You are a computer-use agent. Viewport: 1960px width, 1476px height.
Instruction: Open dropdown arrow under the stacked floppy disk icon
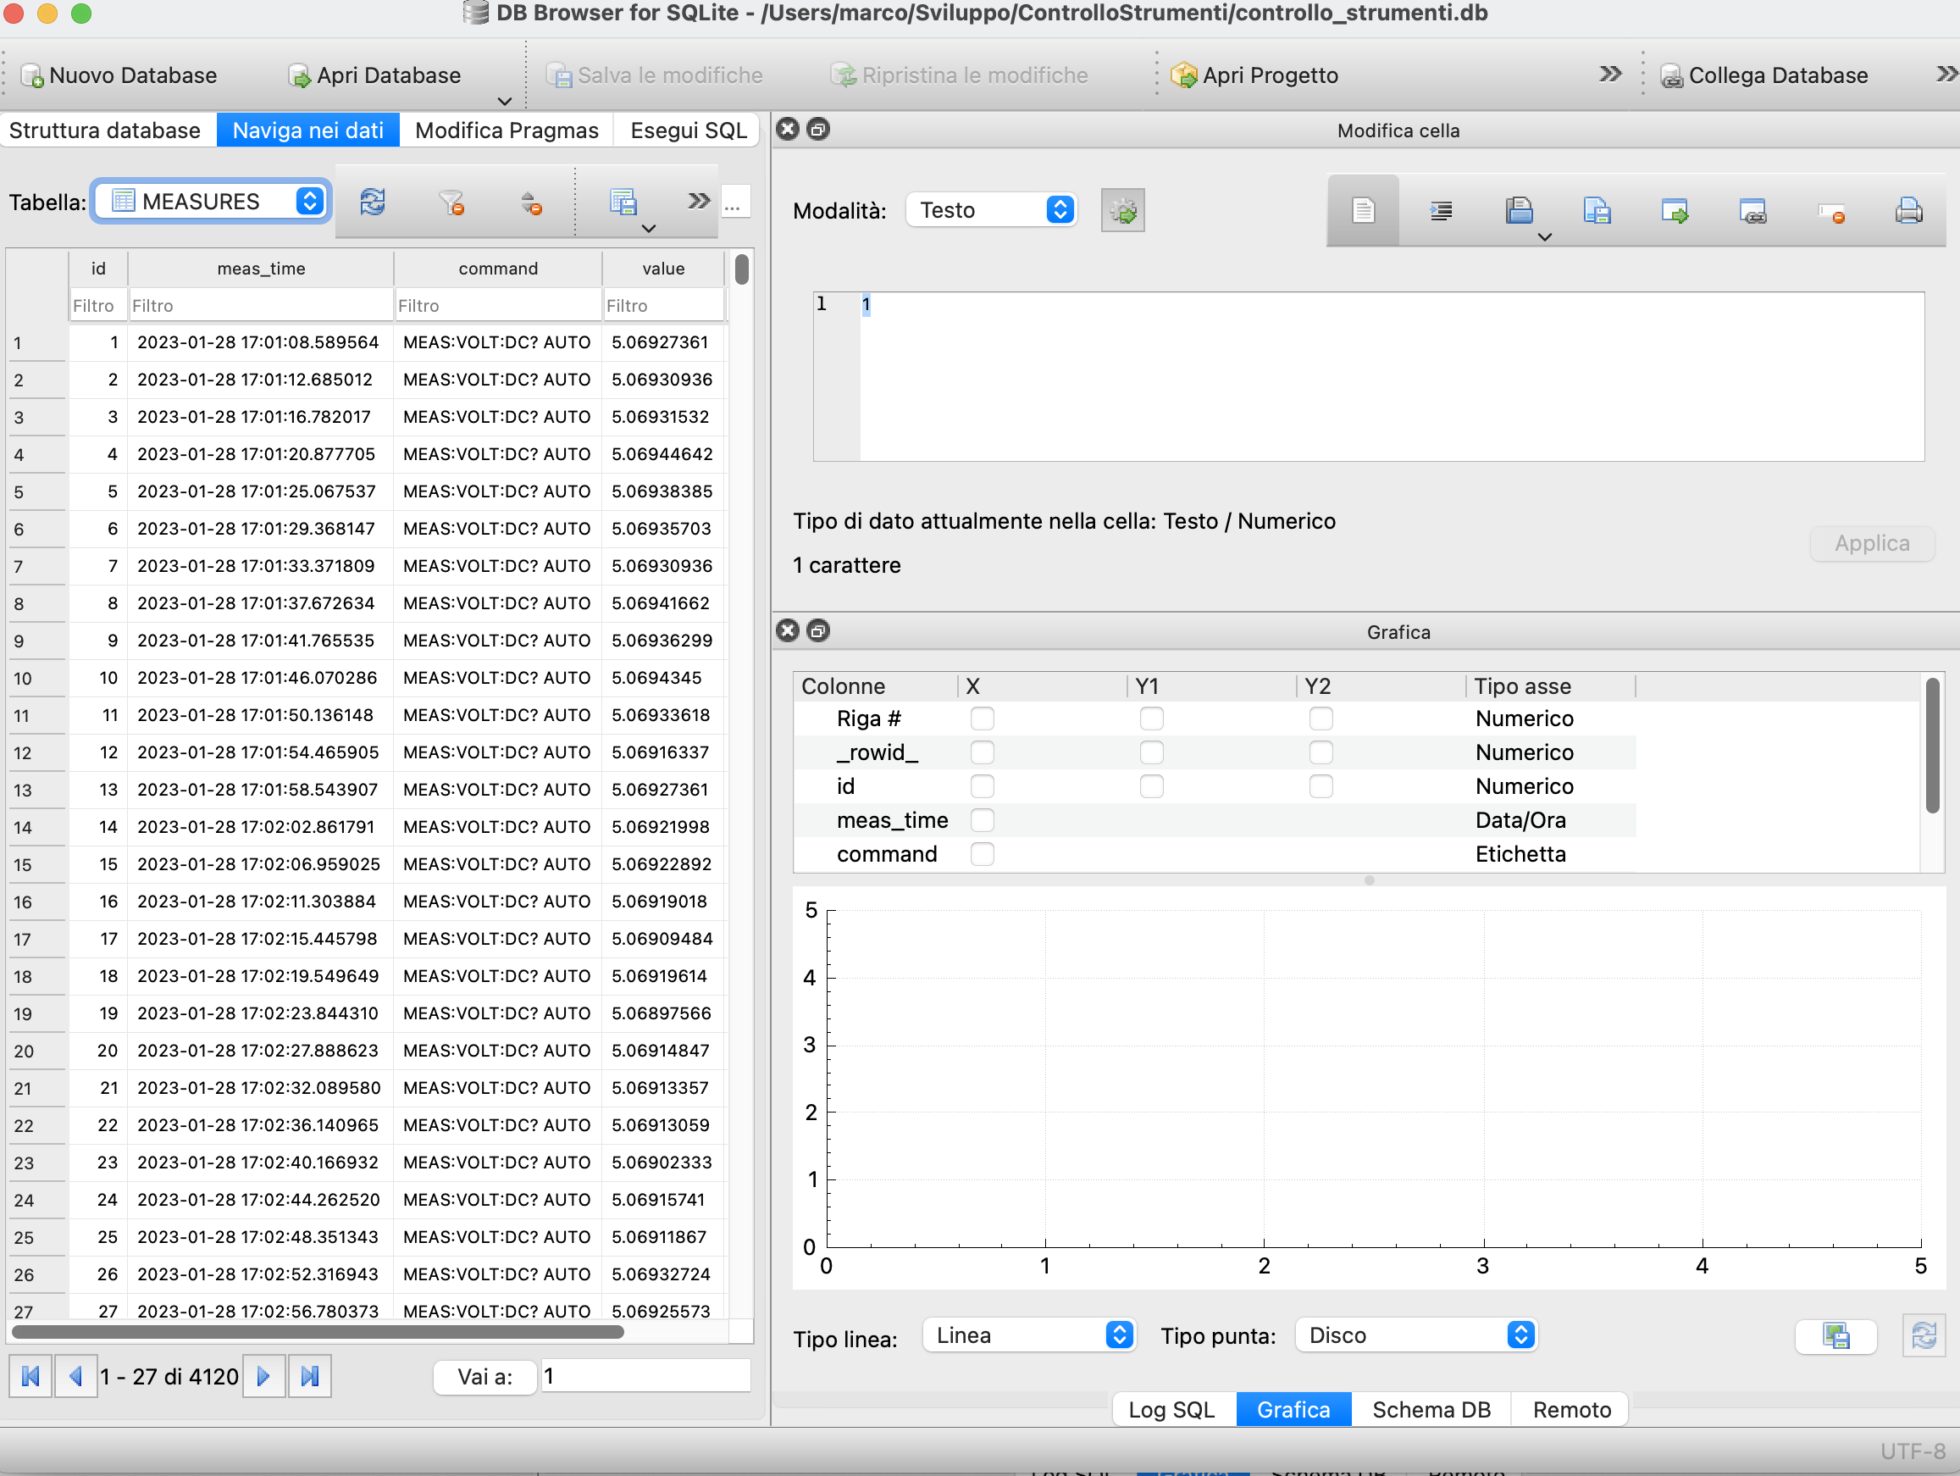point(1545,237)
